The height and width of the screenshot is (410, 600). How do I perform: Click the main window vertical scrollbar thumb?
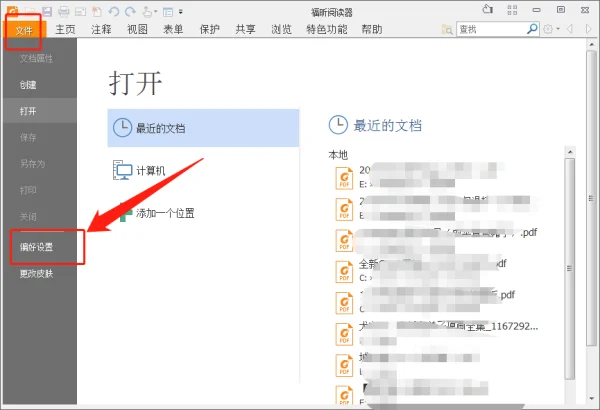click(591, 198)
